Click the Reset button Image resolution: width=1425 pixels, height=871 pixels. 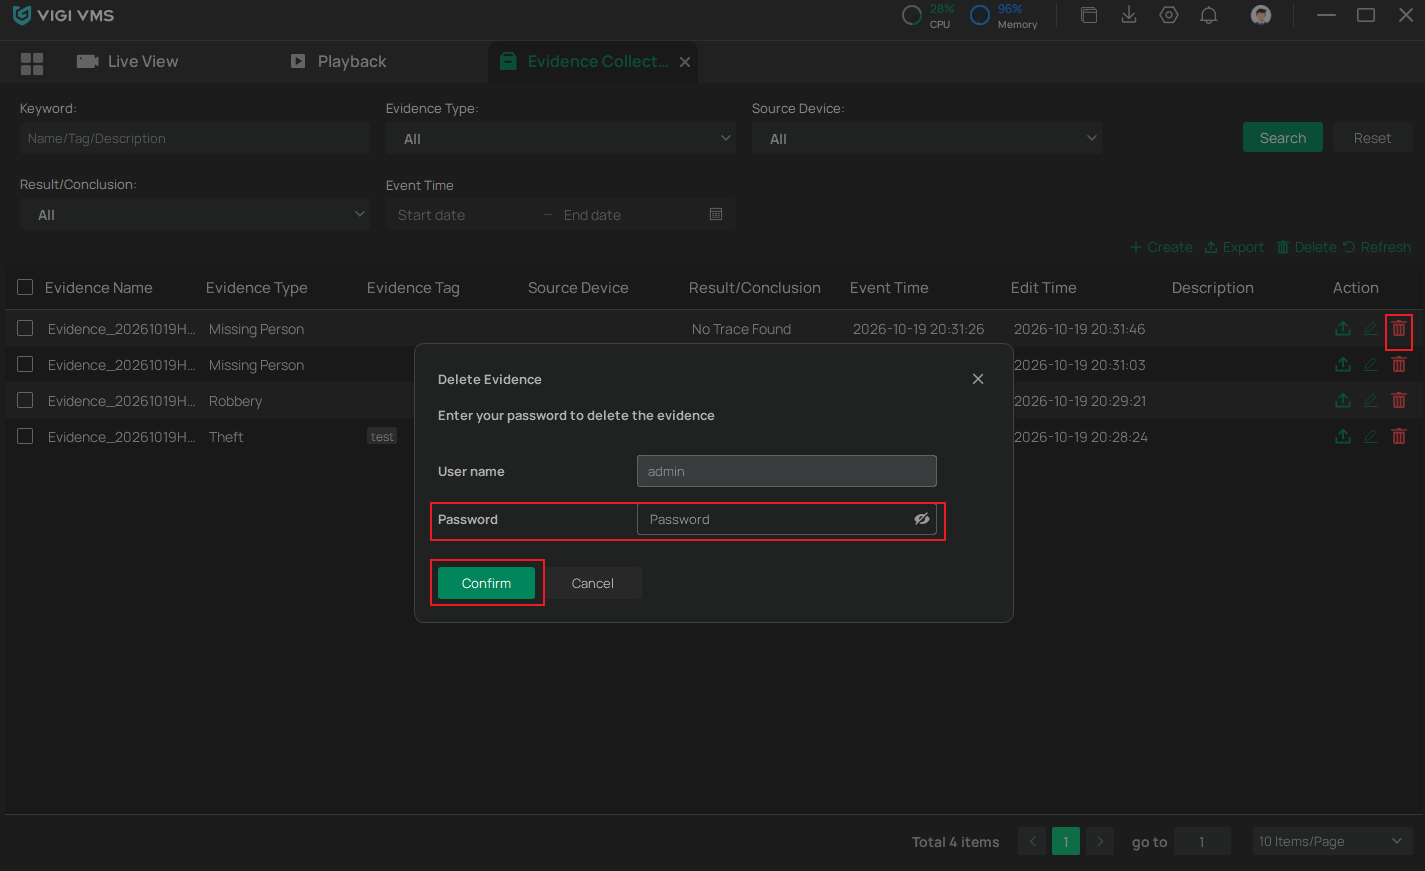pos(1372,138)
